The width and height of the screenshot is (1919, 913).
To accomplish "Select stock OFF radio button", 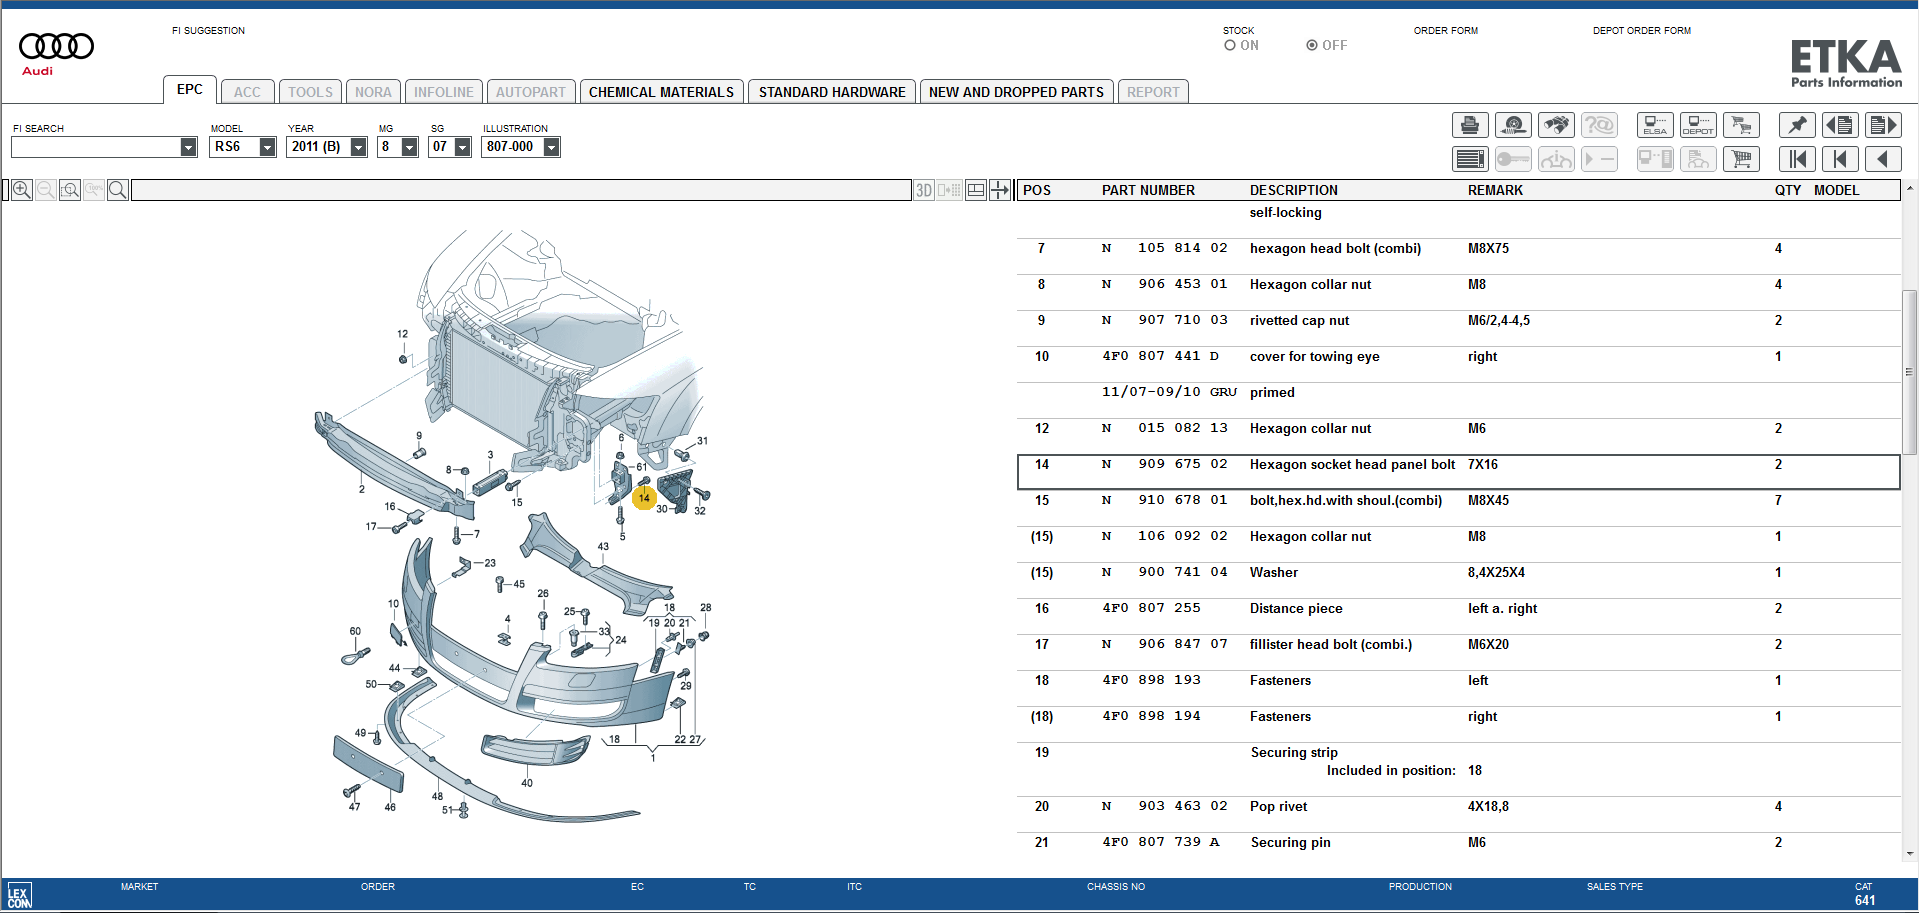I will [x=1311, y=46].
